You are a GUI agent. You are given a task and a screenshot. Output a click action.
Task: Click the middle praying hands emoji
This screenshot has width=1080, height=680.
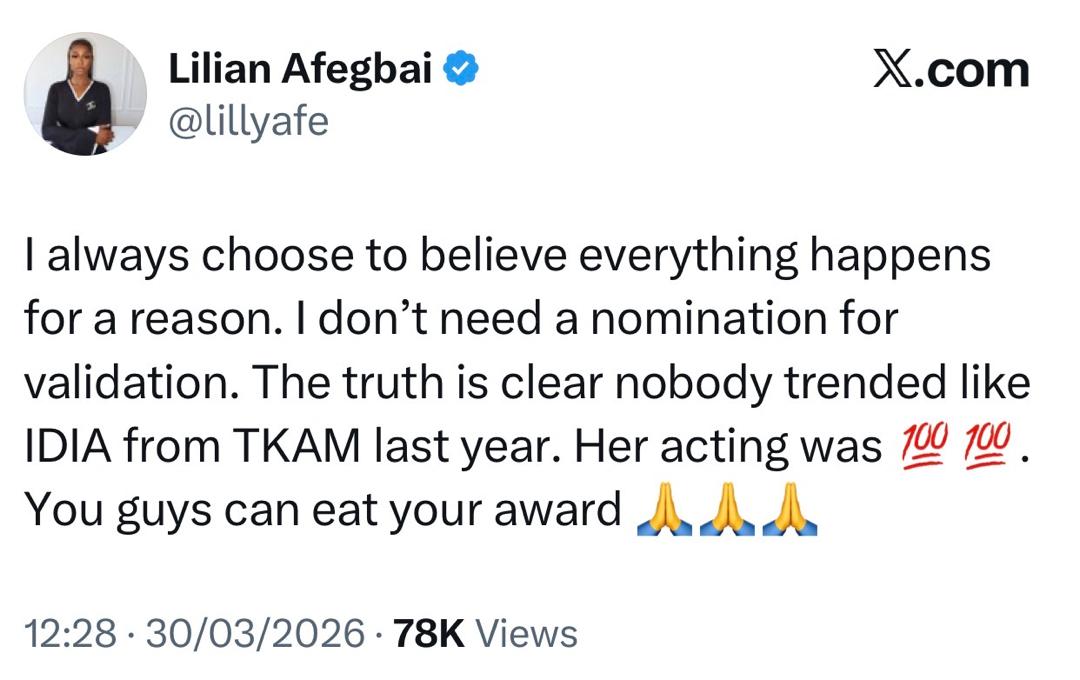pyautogui.click(x=727, y=511)
